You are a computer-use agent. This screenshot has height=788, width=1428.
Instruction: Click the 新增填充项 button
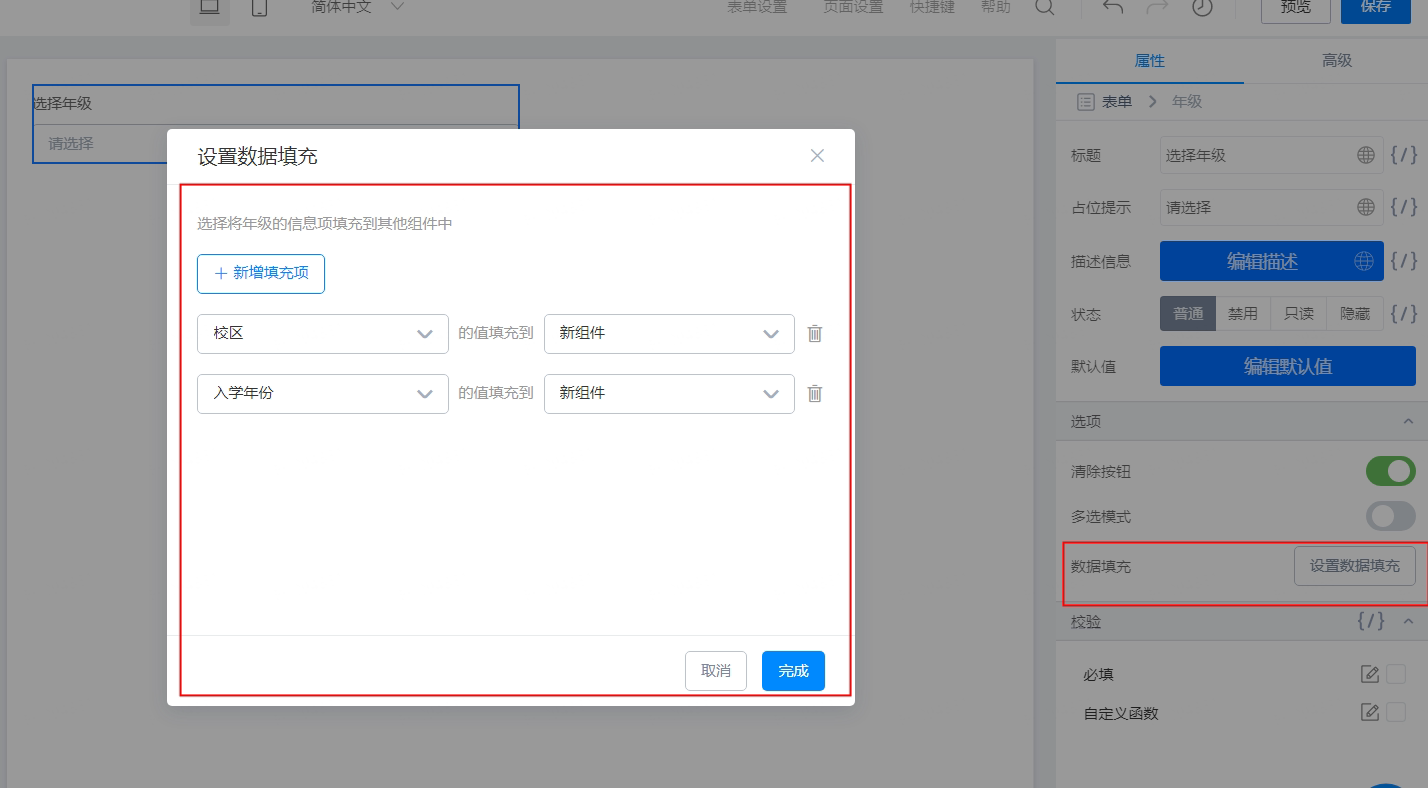(x=261, y=273)
